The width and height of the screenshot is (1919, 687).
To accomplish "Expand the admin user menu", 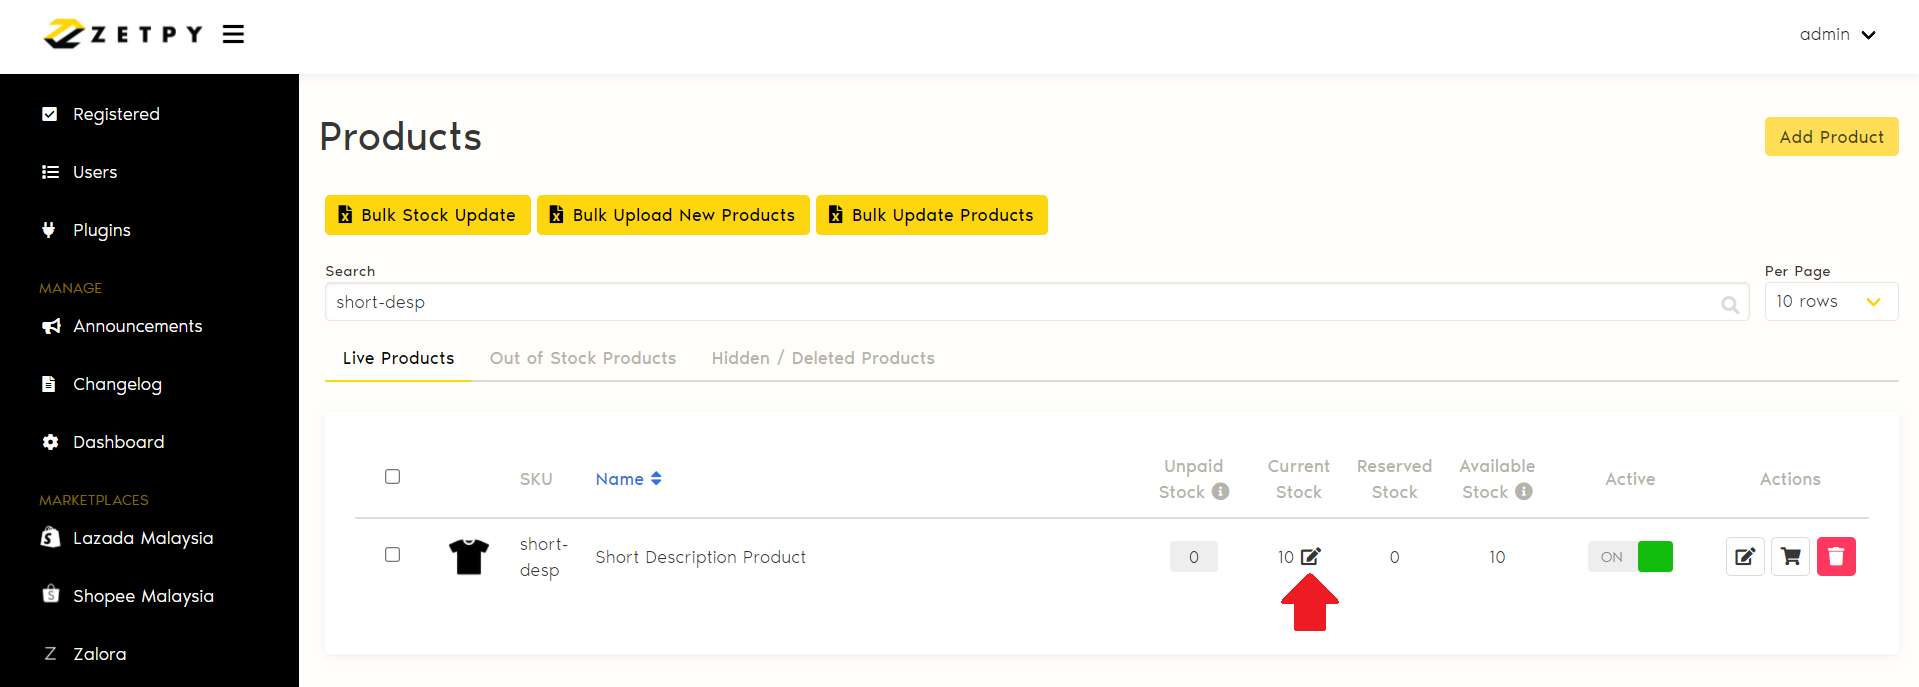I will point(1837,35).
